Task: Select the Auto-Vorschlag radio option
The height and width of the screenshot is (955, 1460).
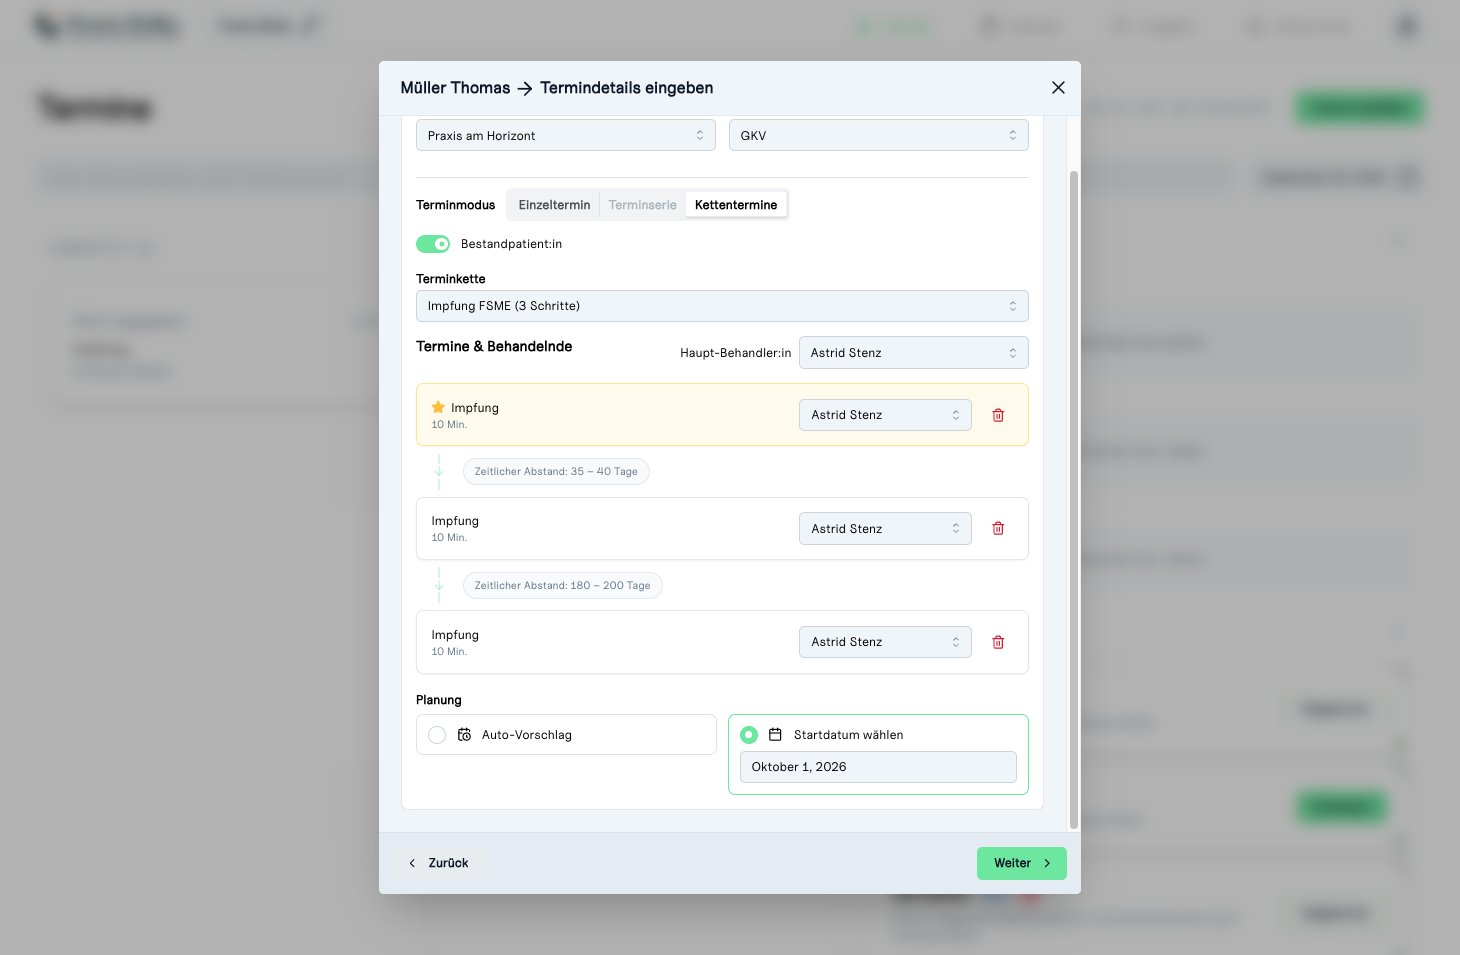Action: tap(437, 735)
